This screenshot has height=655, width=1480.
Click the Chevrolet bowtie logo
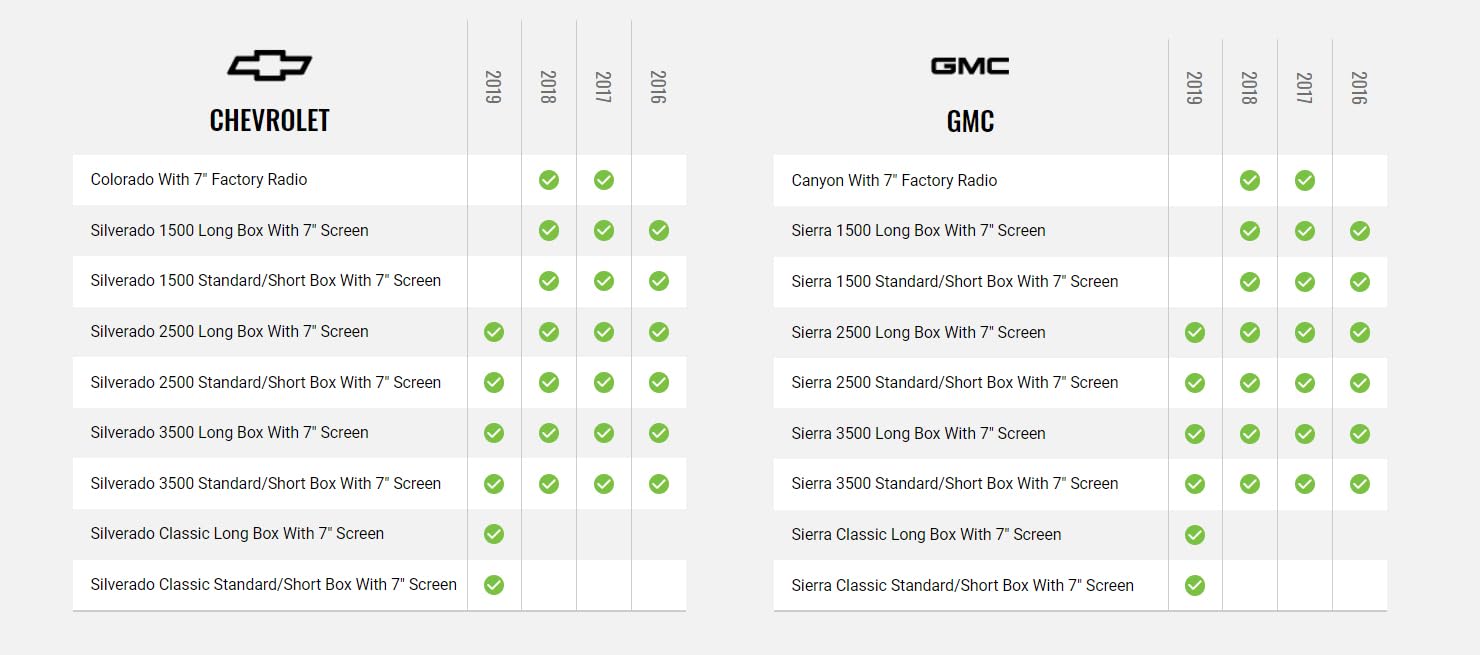pos(269,67)
